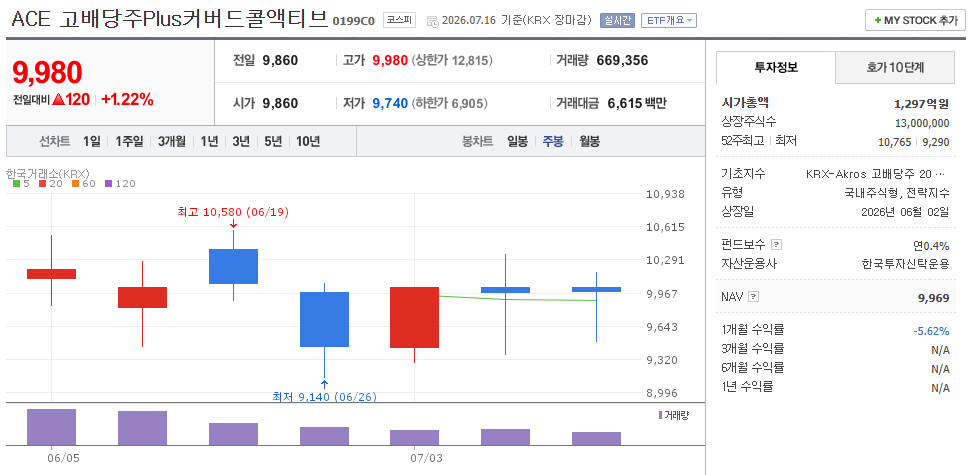Screen dimensions: 970x475
Task: Select the 10년 line chart period
Action: (308, 141)
